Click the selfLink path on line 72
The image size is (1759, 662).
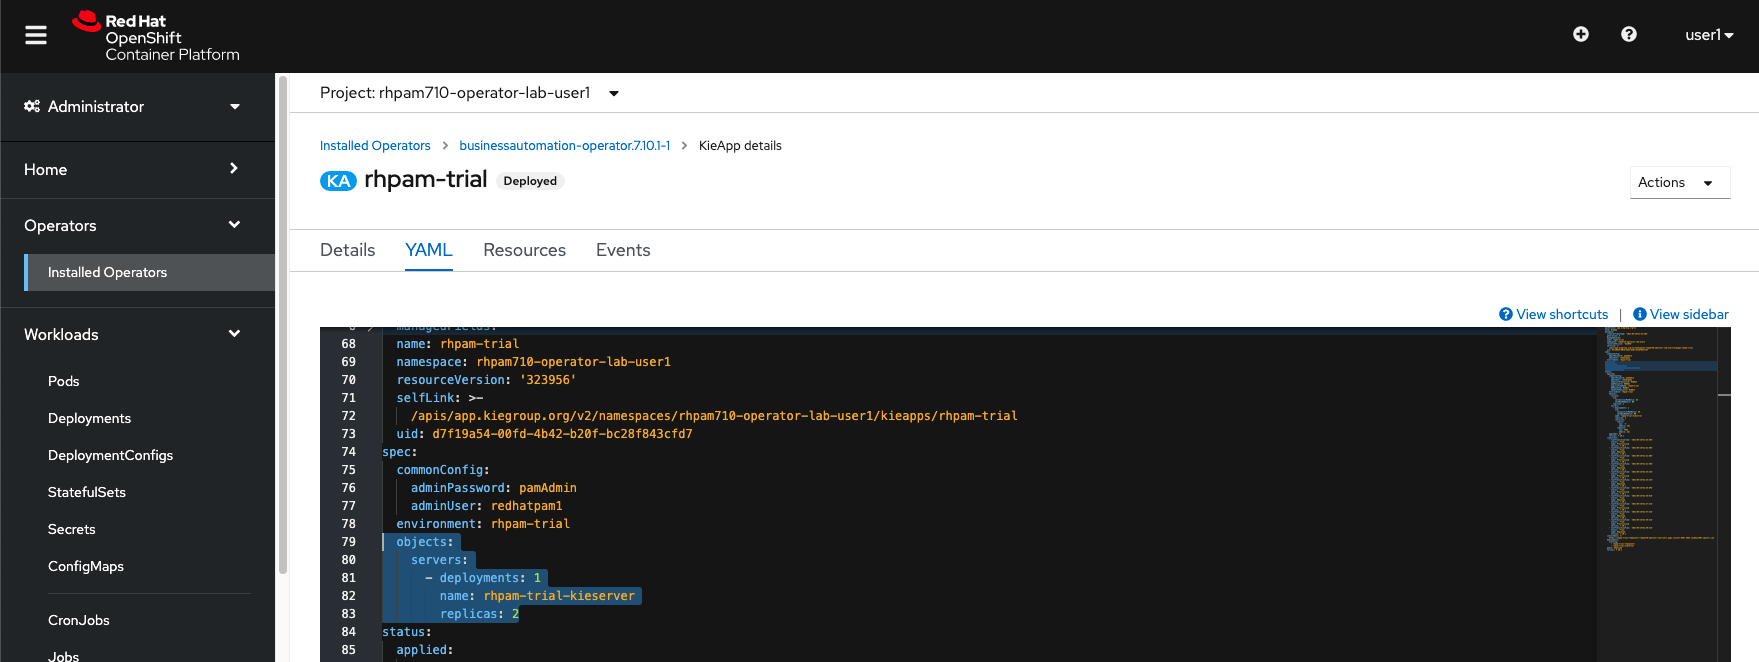(x=714, y=416)
